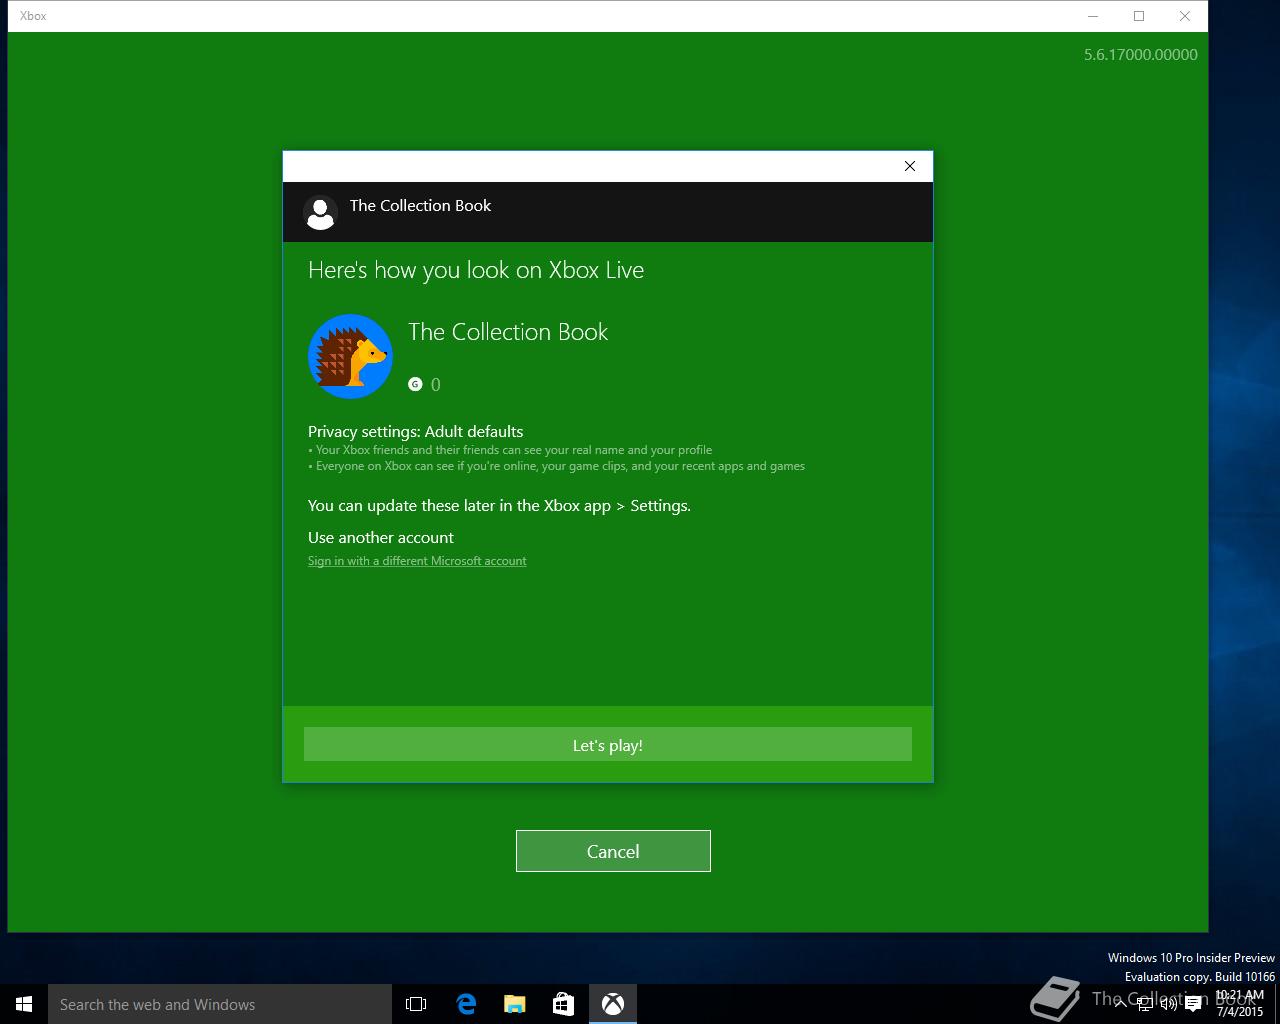Click the version number 5.6.17000.00000
Screen dimensions: 1280x1024
point(1141,55)
